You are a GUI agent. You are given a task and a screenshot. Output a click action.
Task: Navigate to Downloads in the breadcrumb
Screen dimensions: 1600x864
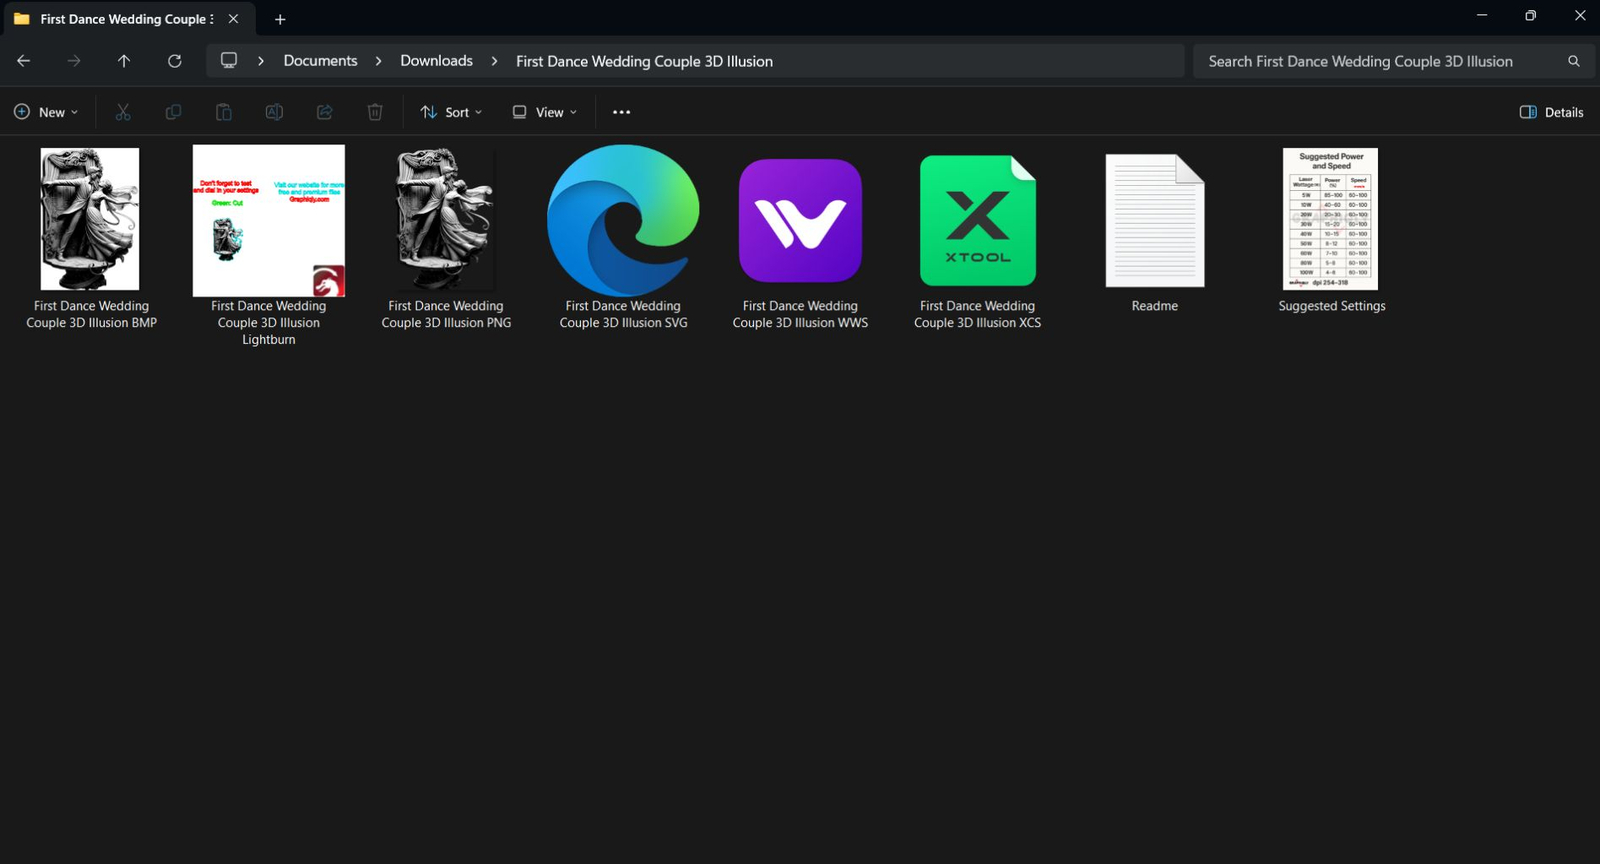click(436, 61)
